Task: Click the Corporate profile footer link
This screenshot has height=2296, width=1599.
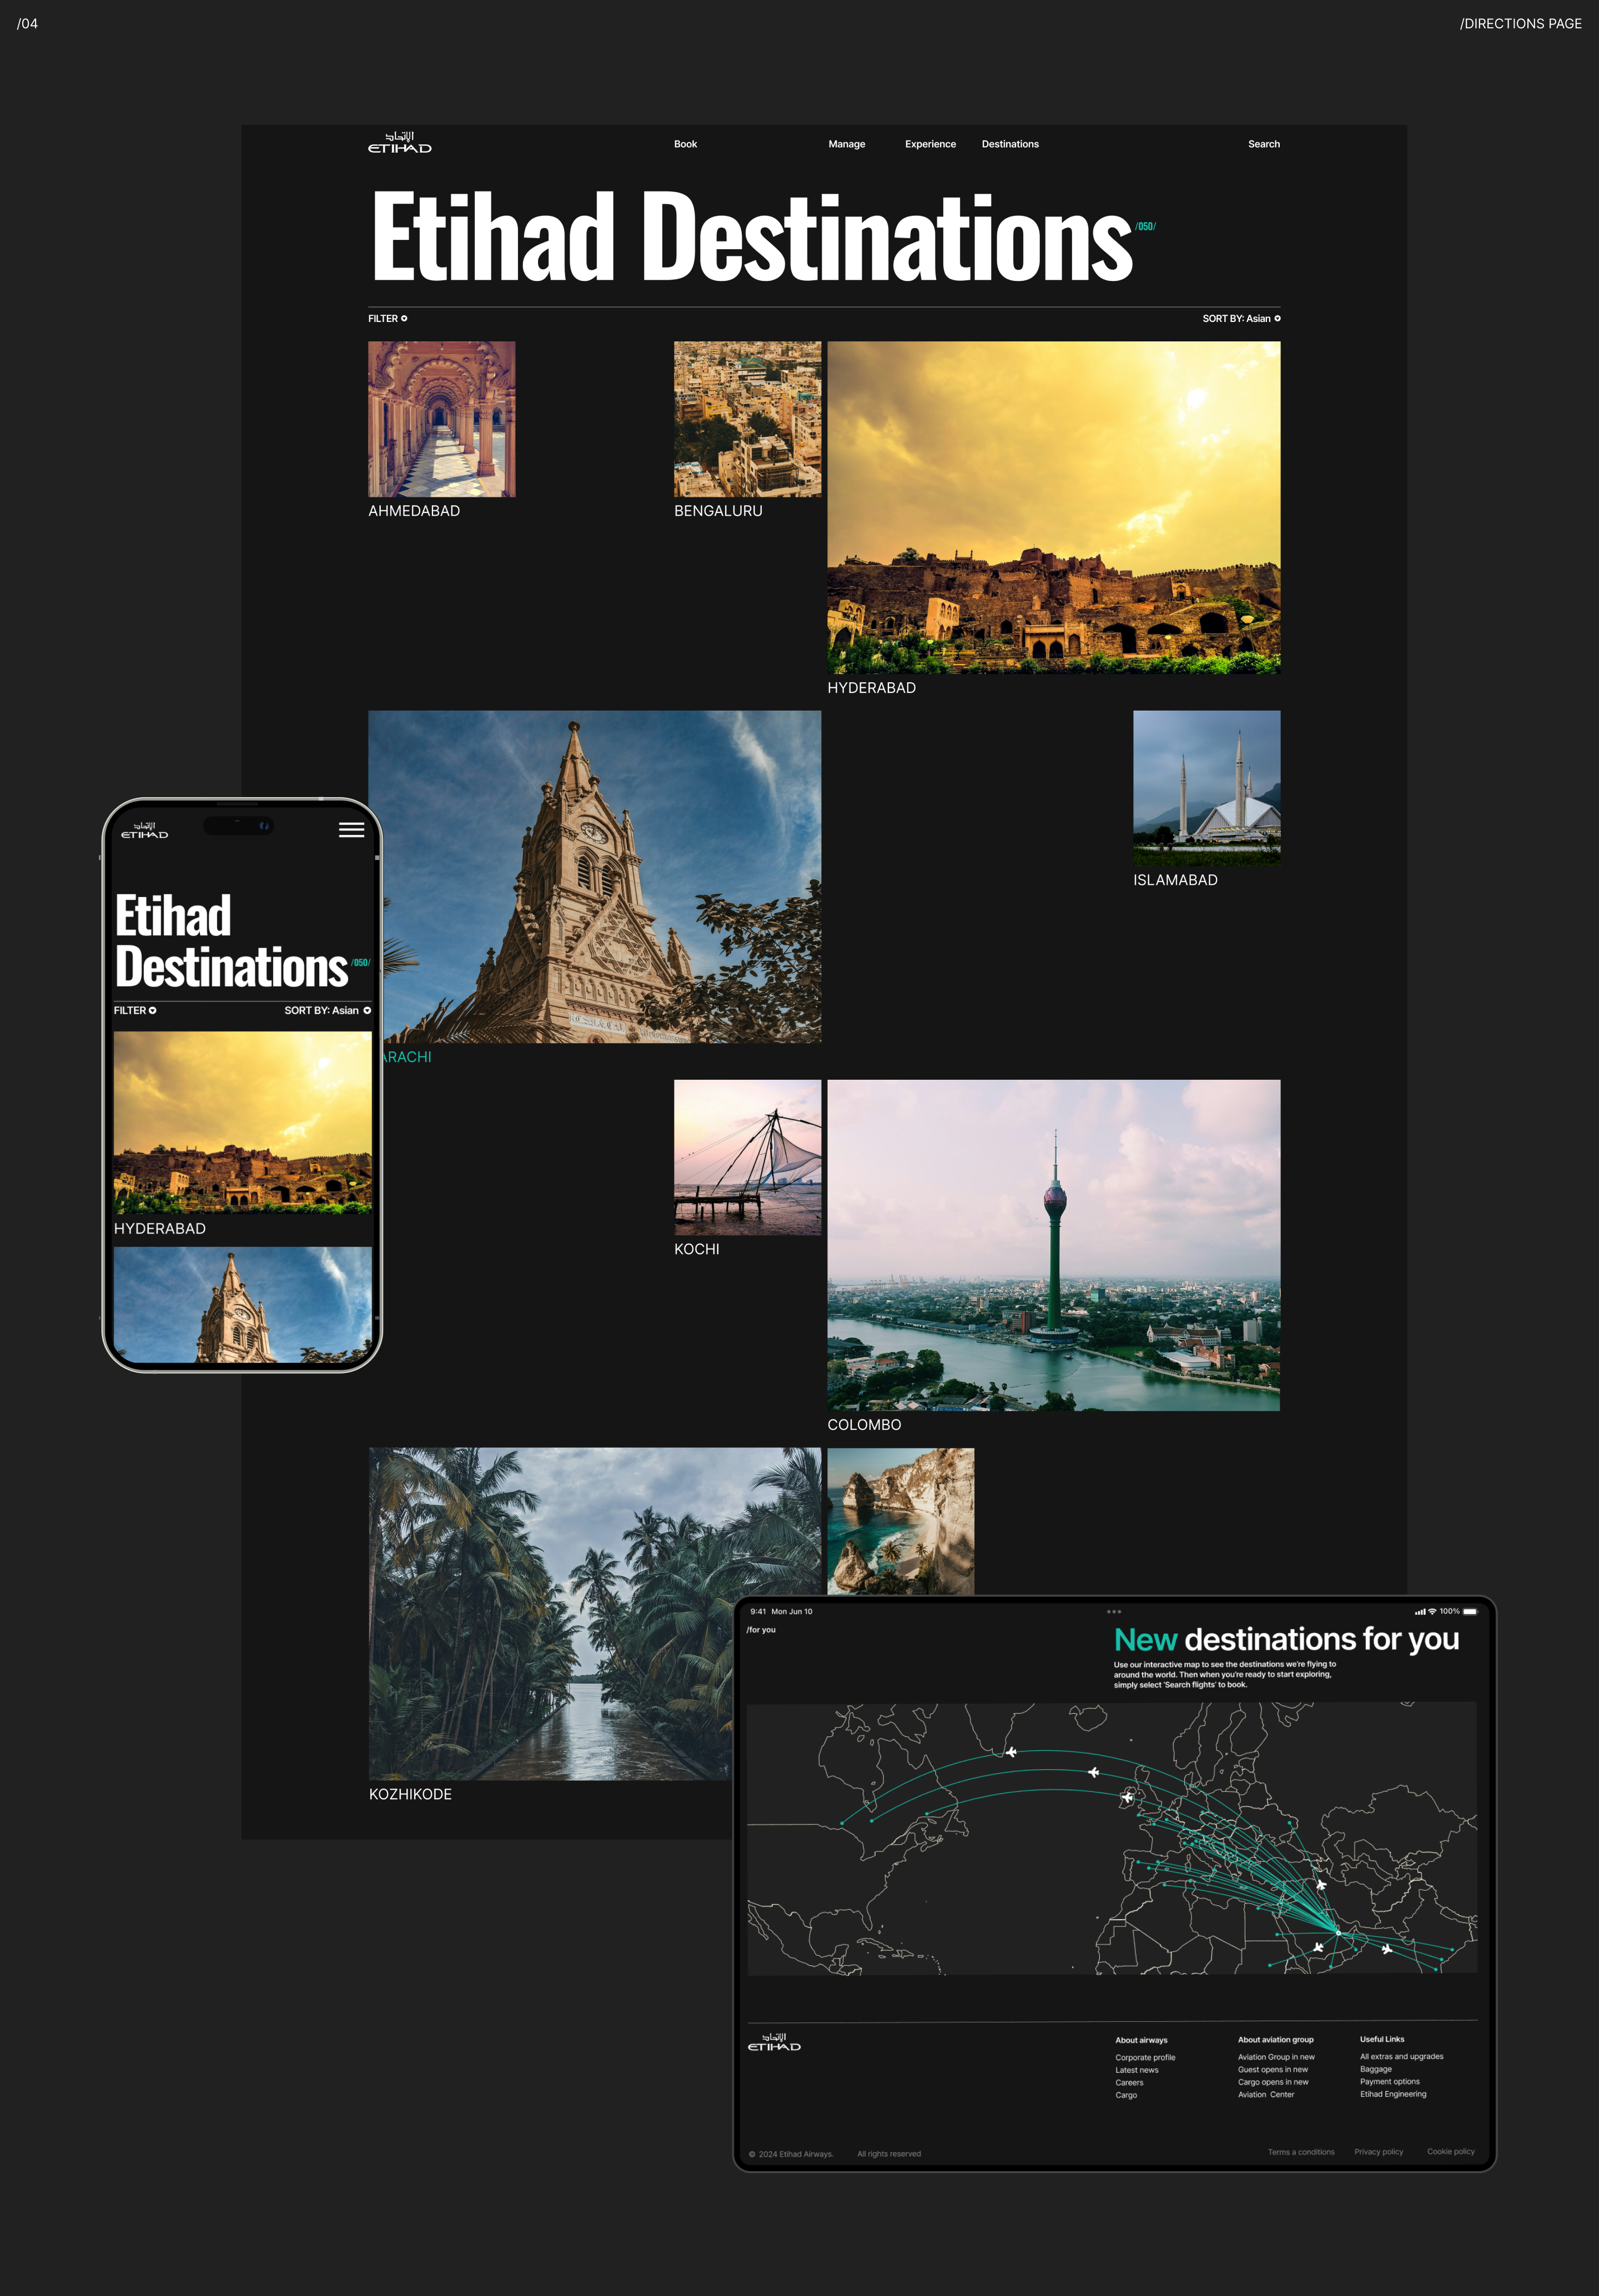Action: pos(1145,2058)
